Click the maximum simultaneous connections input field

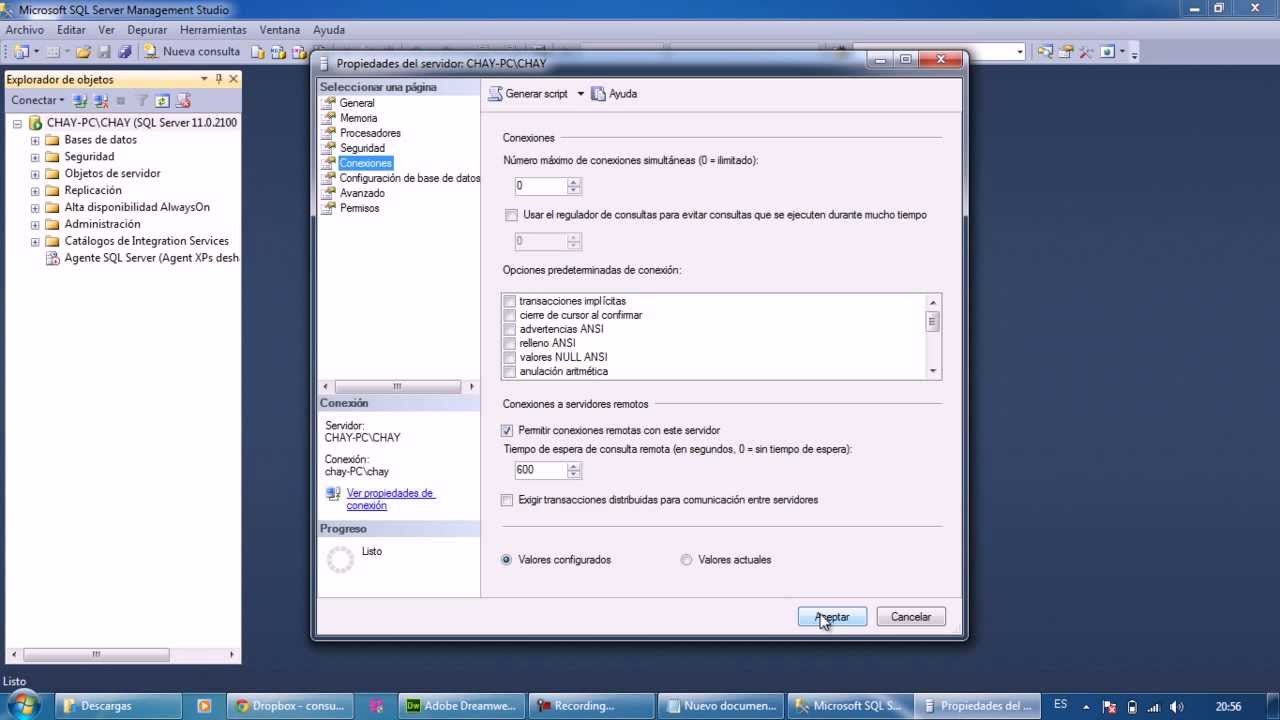(540, 186)
